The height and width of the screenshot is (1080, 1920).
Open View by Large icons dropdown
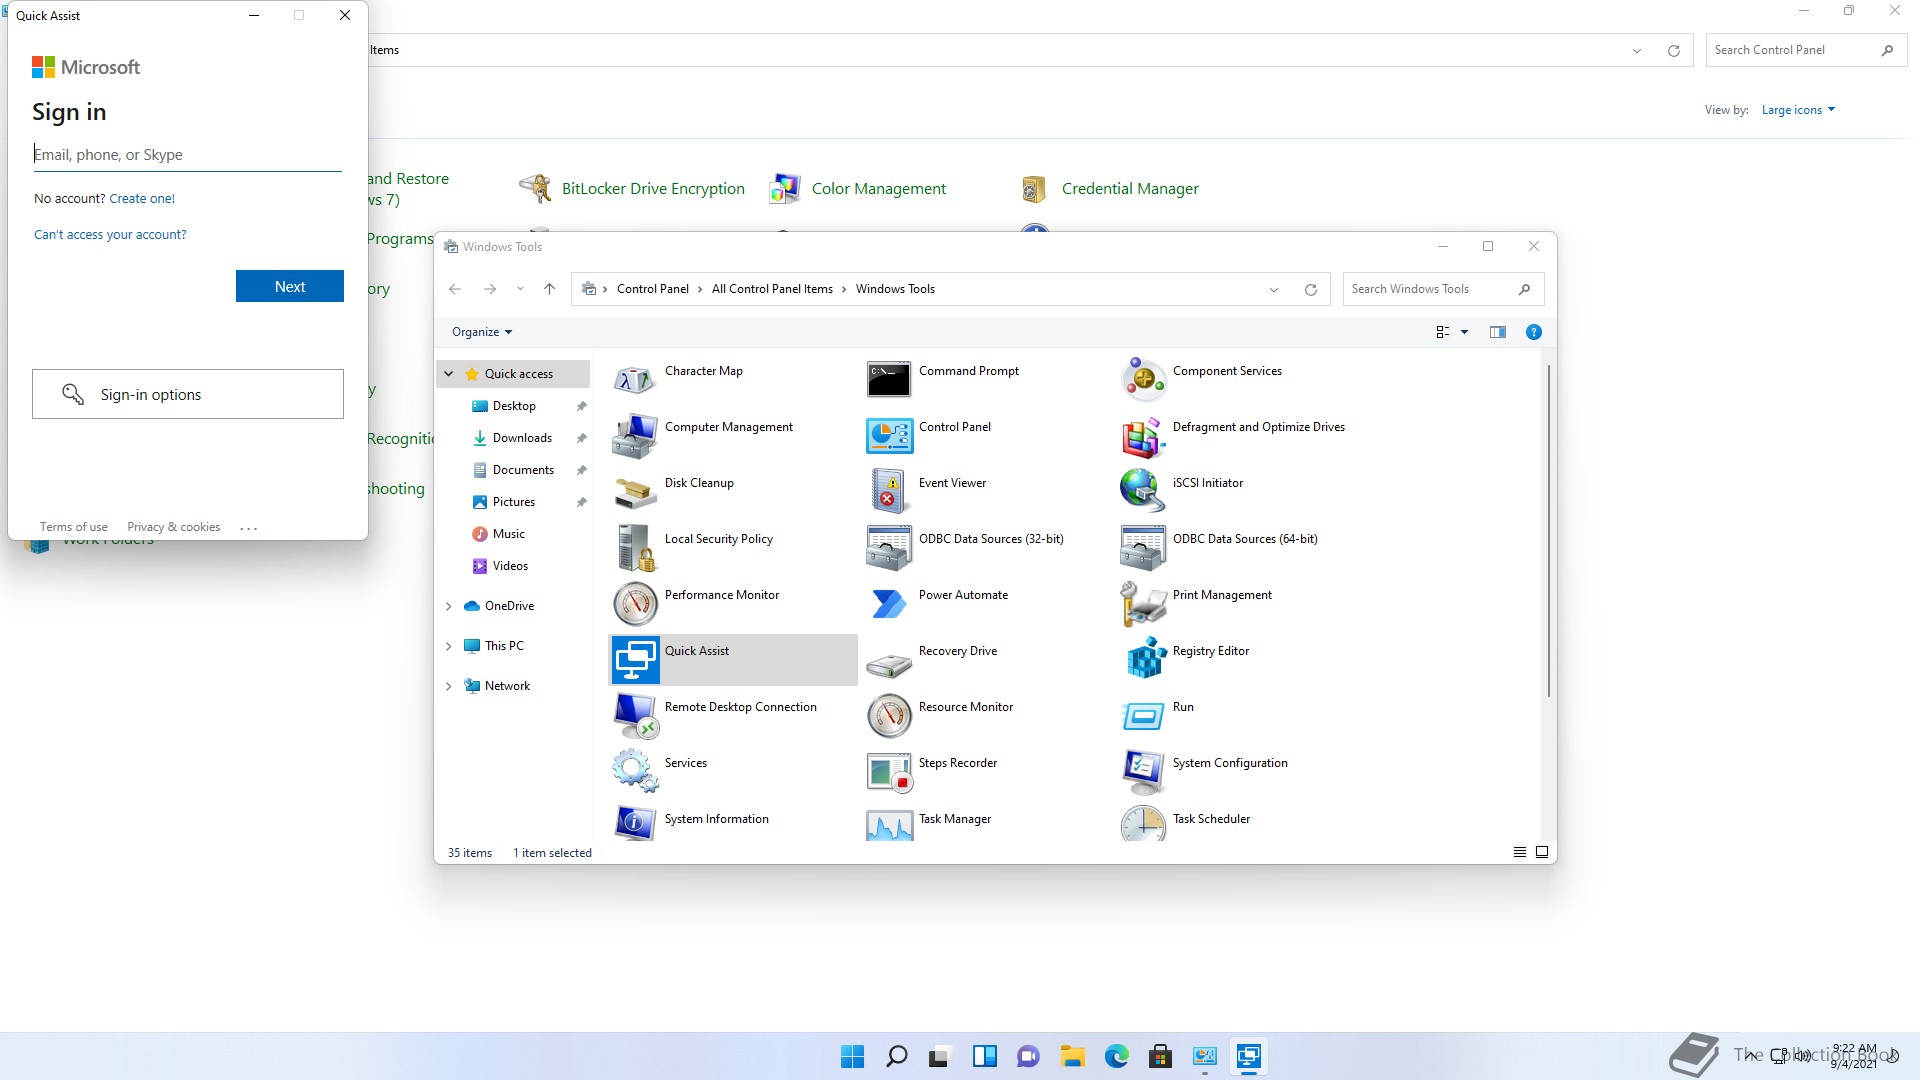click(1798, 110)
